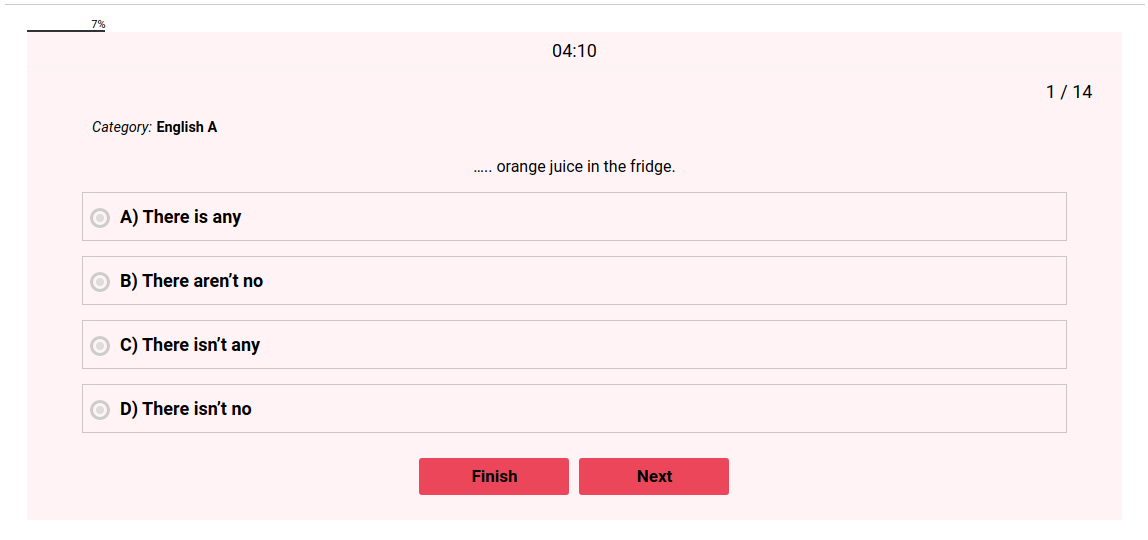Click the dotted blank in the question

pos(482,167)
